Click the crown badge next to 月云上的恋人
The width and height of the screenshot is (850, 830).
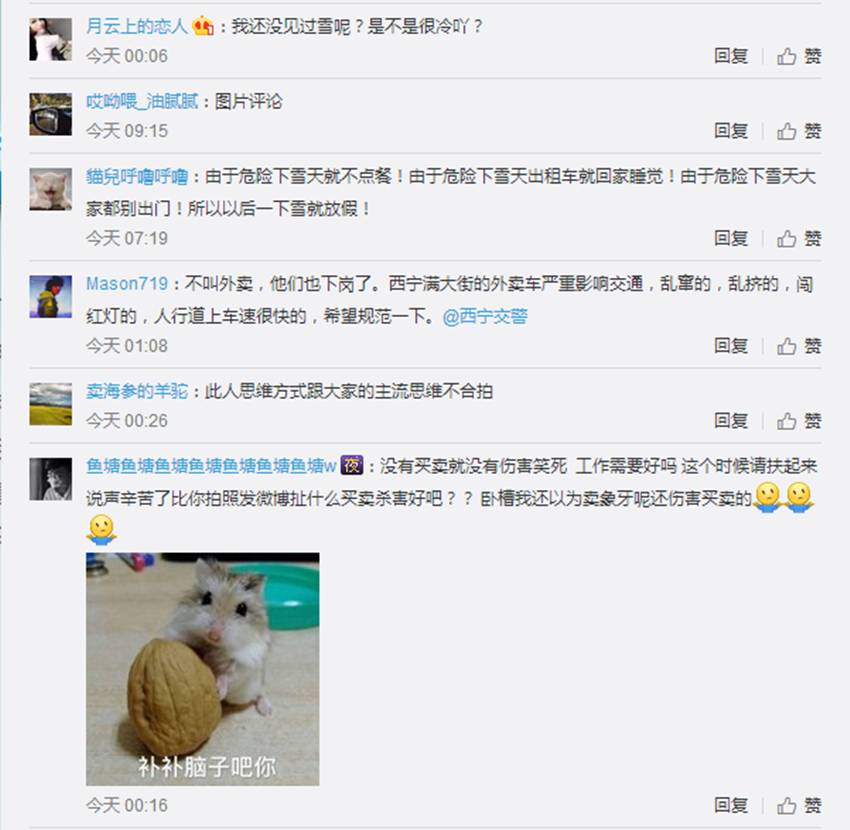pos(203,25)
